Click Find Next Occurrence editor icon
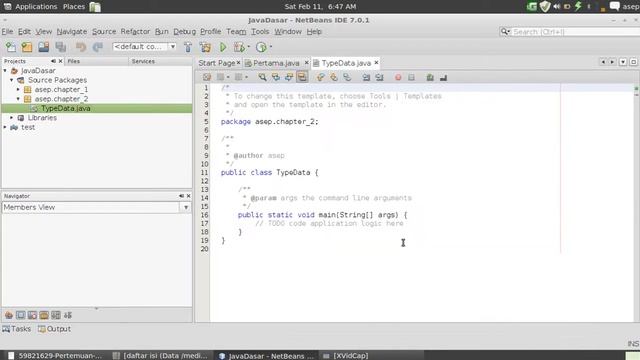The width and height of the screenshot is (640, 360). 289,77
